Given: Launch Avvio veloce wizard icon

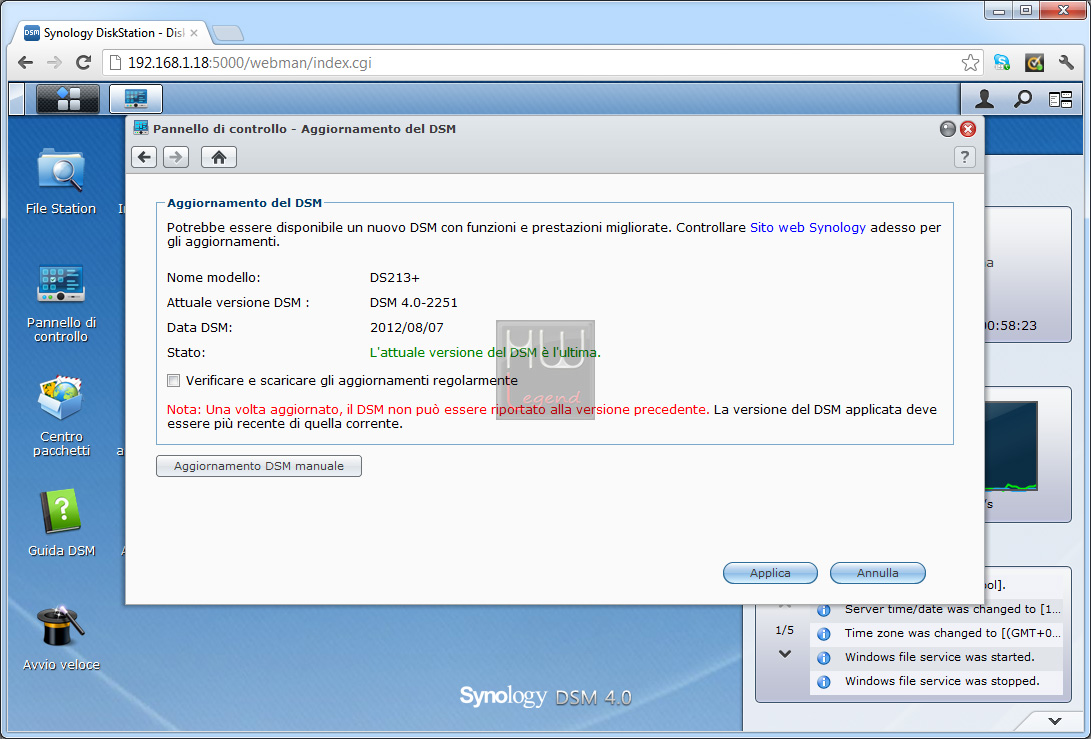Looking at the screenshot, I should 61,638.
